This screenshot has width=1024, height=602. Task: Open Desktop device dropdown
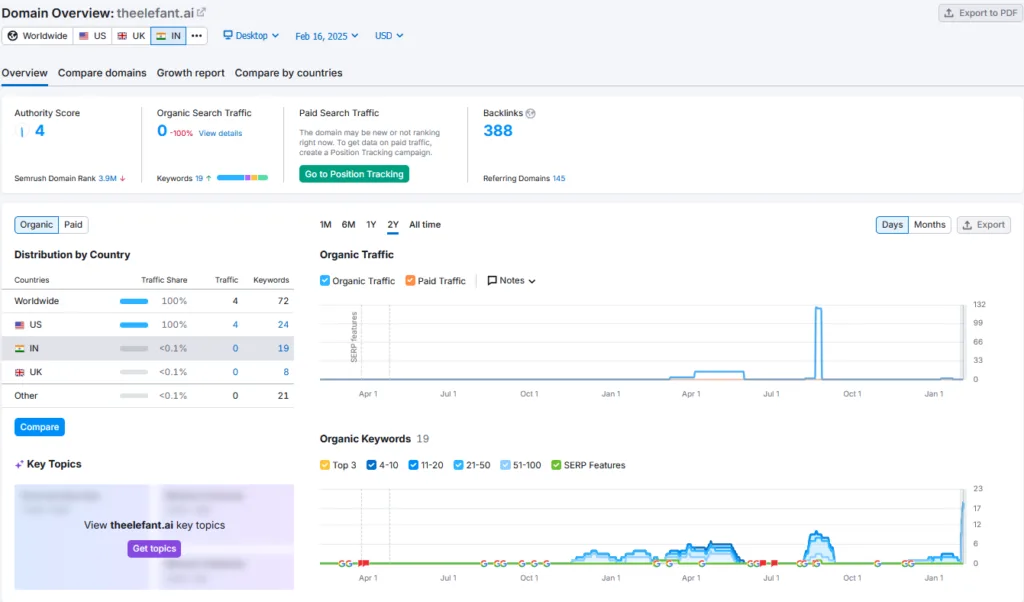click(x=251, y=35)
